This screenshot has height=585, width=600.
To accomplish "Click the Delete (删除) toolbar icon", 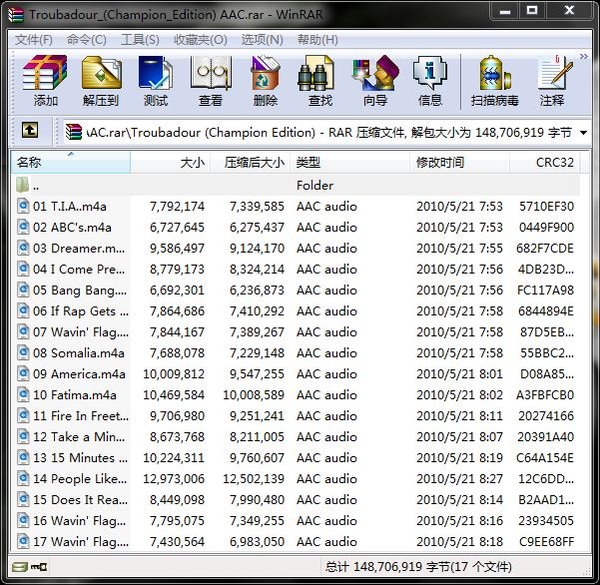I will click(265, 81).
